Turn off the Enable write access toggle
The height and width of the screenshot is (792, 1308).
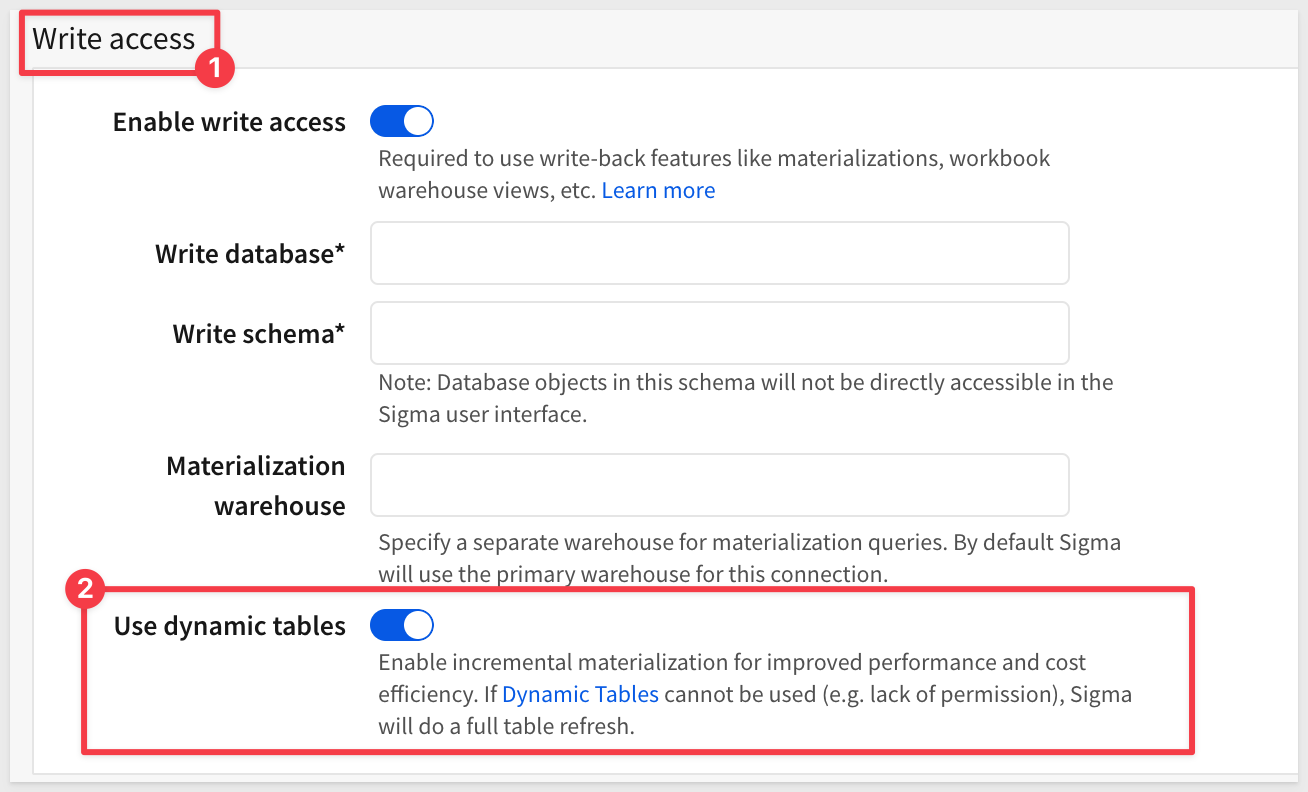pos(401,122)
